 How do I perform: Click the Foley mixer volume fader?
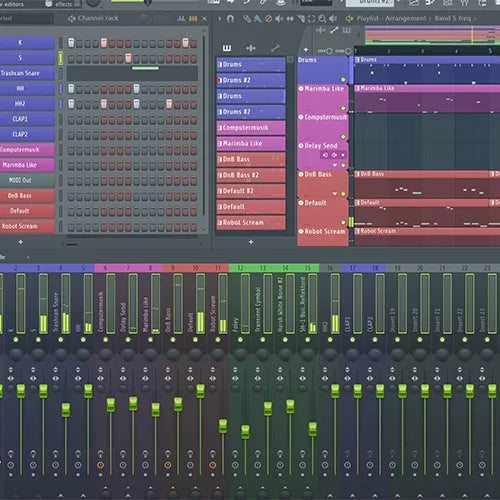tap(245, 432)
